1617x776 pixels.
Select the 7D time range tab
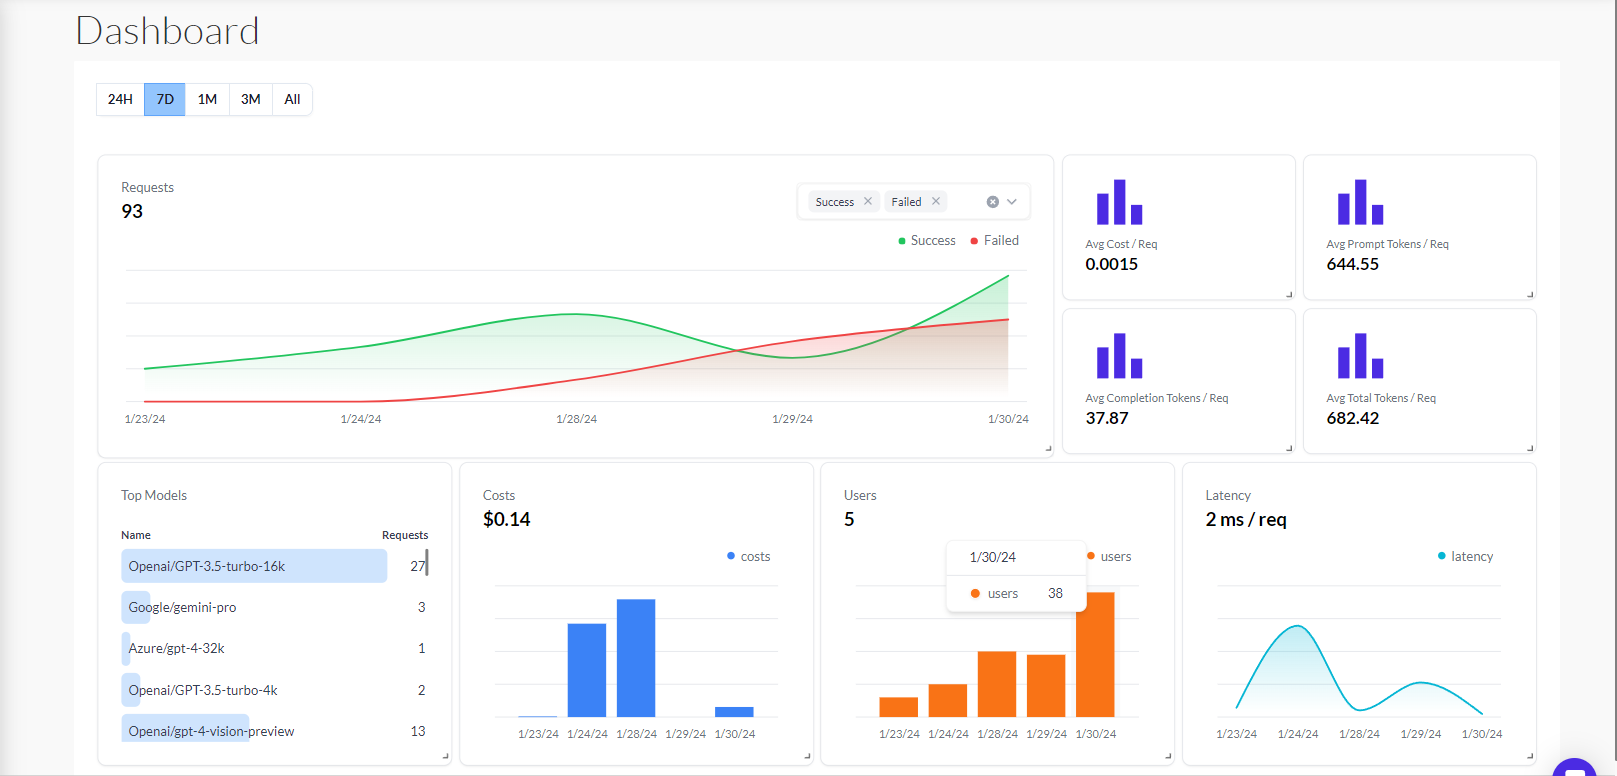[165, 99]
